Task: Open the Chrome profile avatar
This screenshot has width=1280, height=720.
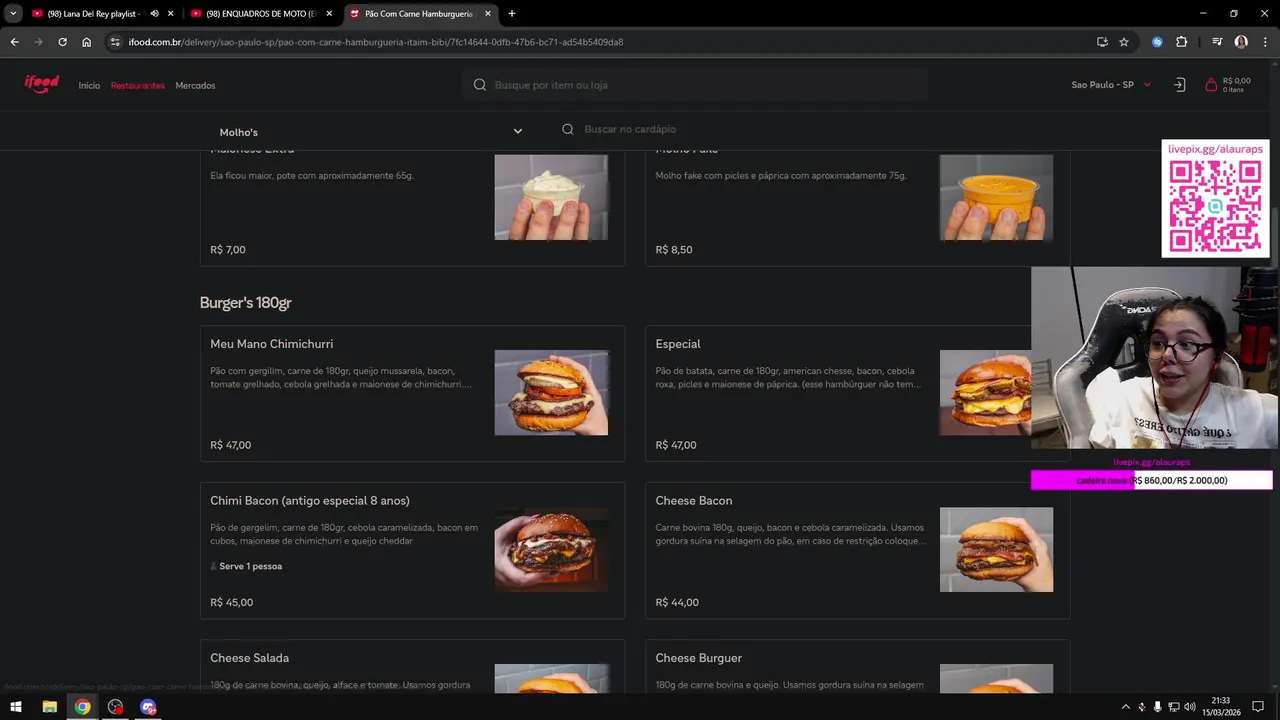Action: (1241, 42)
